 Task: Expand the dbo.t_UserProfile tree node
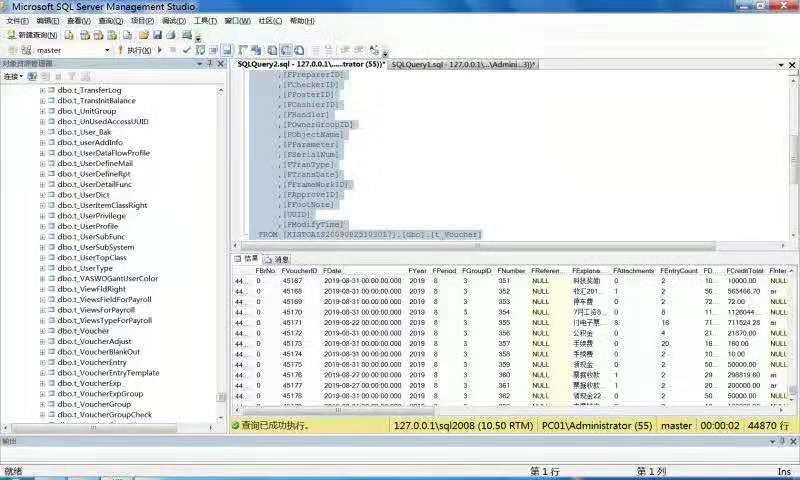pyautogui.click(x=42, y=226)
